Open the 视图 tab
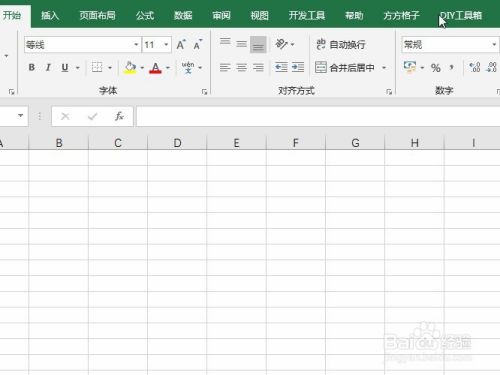The image size is (500, 375). [259, 15]
